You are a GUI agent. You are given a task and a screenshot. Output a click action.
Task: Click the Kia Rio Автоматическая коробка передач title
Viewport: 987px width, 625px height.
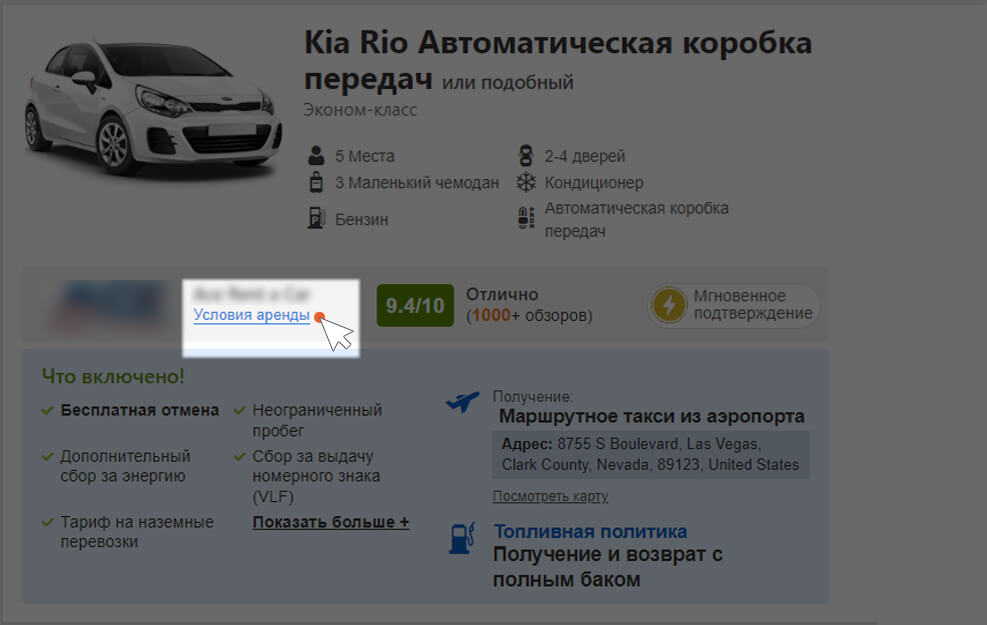point(558,61)
